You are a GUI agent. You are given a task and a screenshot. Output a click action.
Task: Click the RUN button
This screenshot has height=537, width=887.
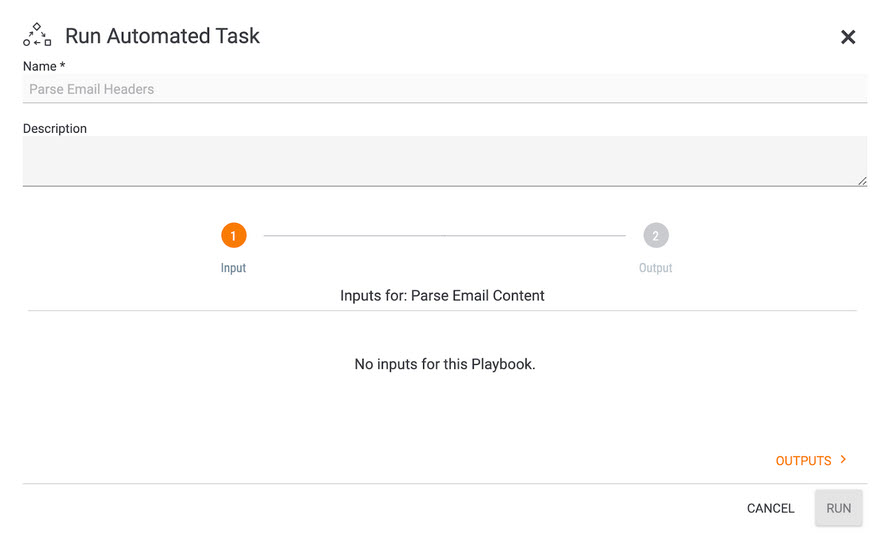click(838, 508)
